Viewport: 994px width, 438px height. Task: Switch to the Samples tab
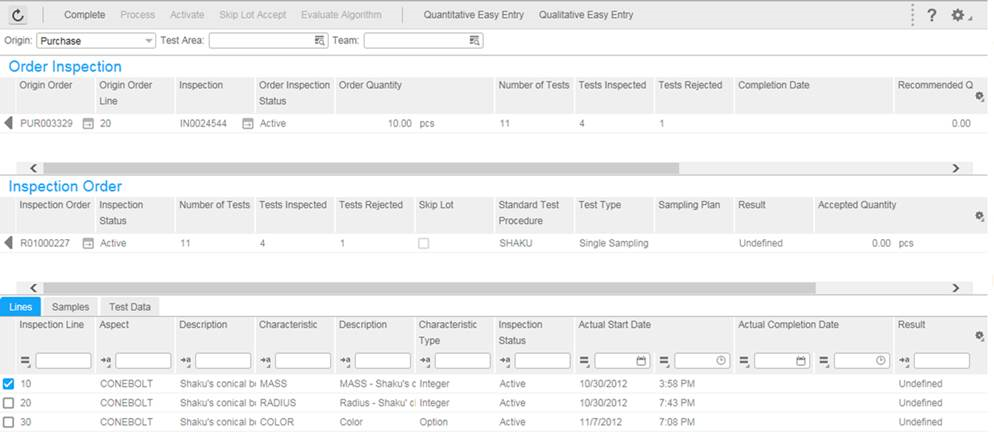70,307
